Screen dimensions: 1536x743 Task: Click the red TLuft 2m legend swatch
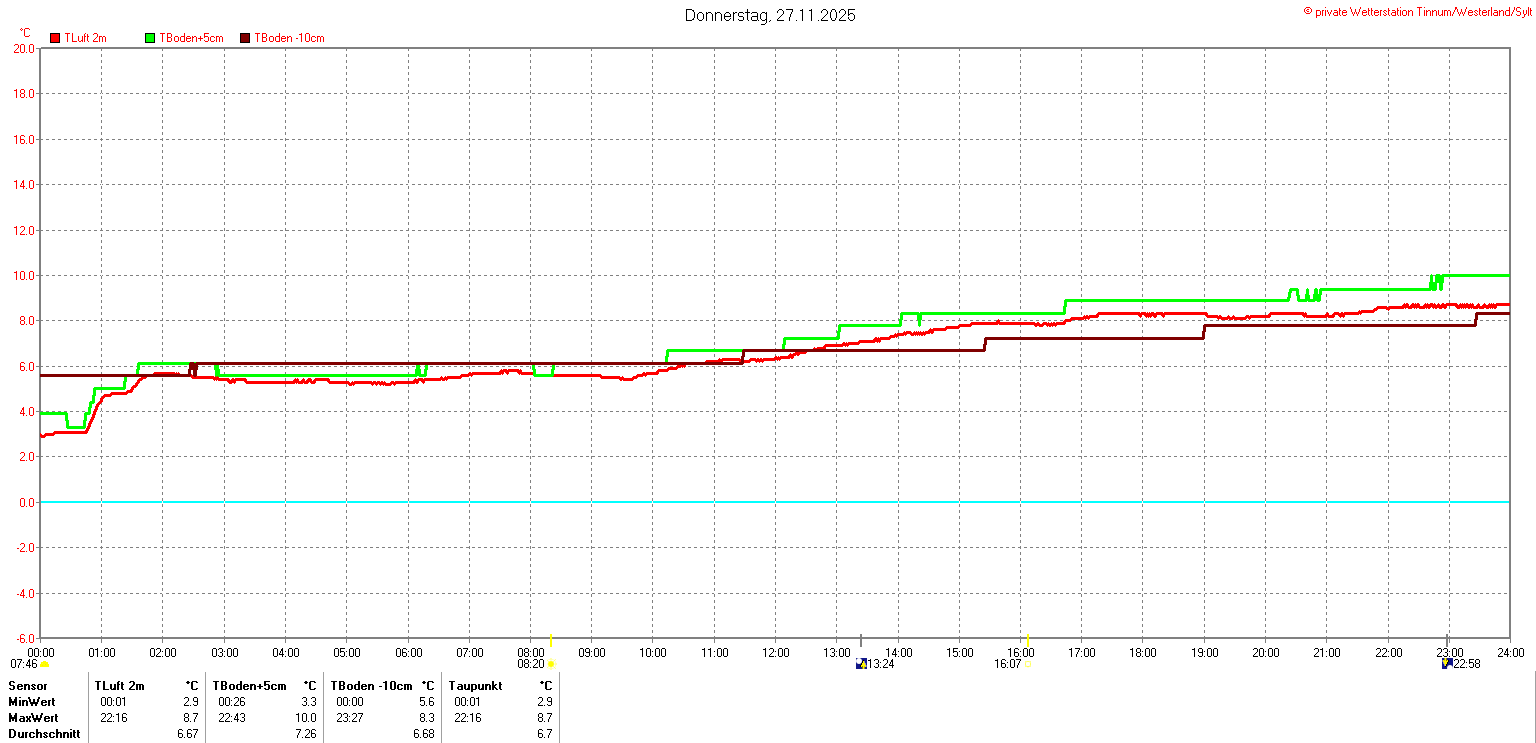[x=56, y=38]
